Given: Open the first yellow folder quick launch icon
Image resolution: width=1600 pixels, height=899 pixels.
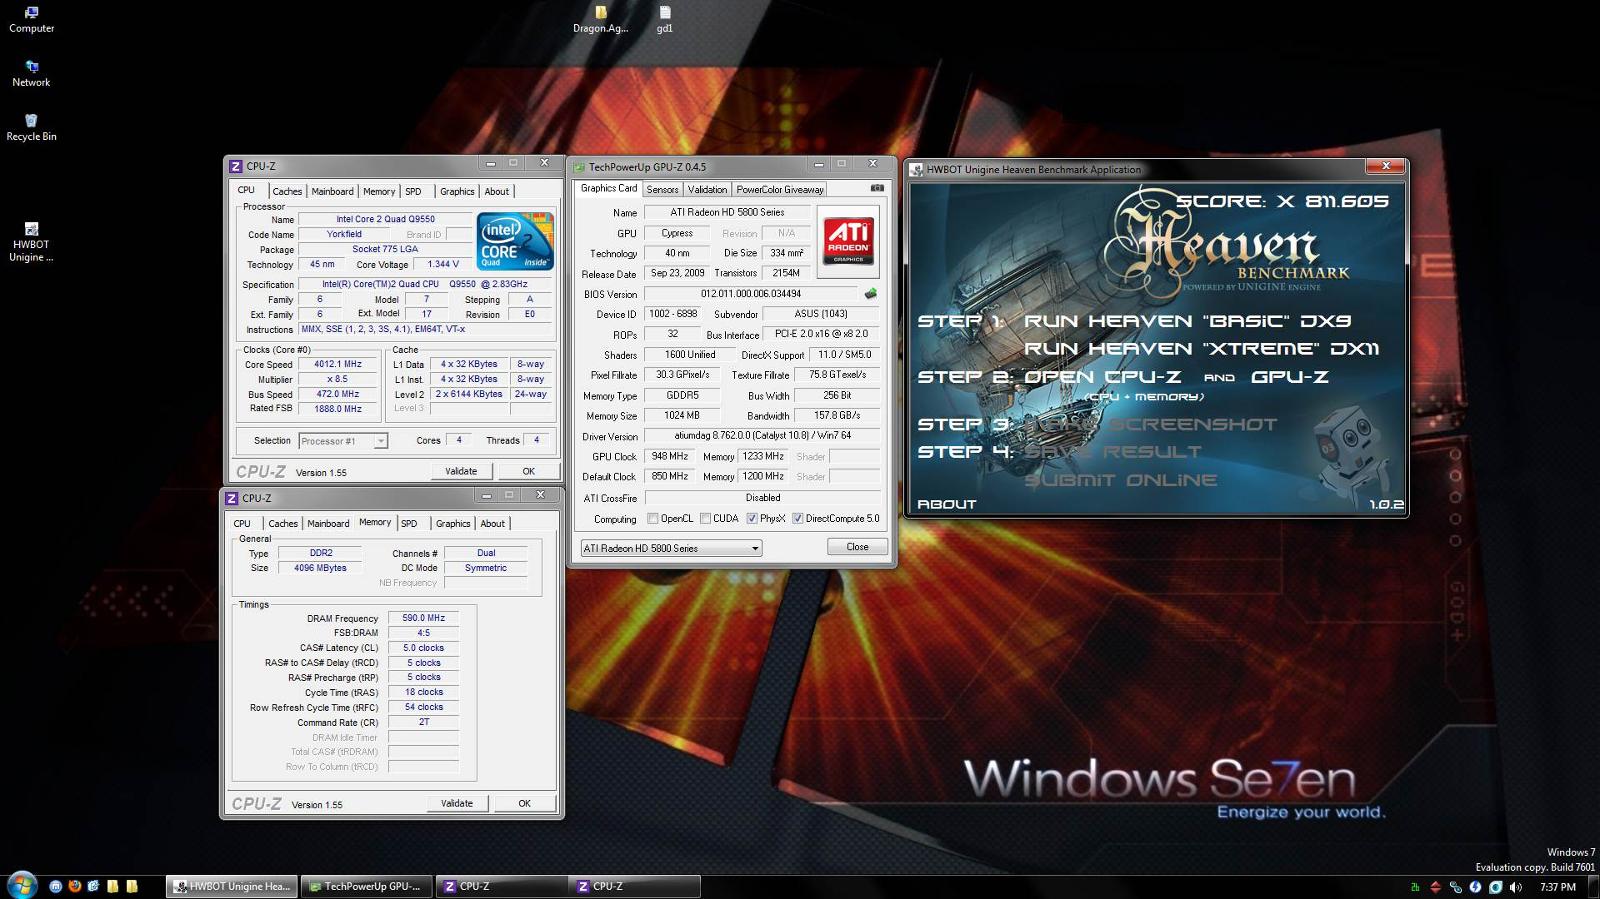Looking at the screenshot, I should point(113,886).
